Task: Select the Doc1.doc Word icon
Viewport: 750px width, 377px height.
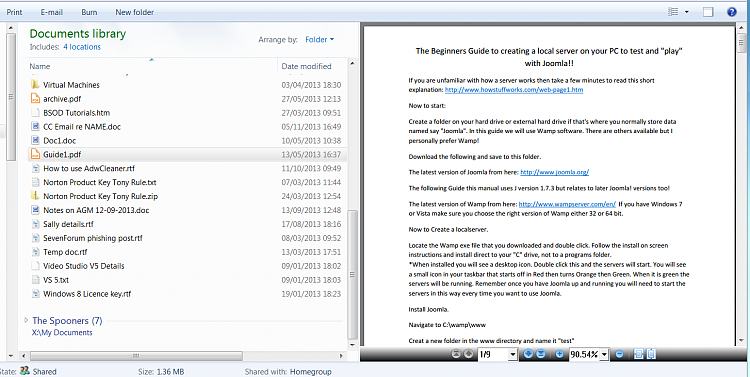Action: pyautogui.click(x=35, y=140)
